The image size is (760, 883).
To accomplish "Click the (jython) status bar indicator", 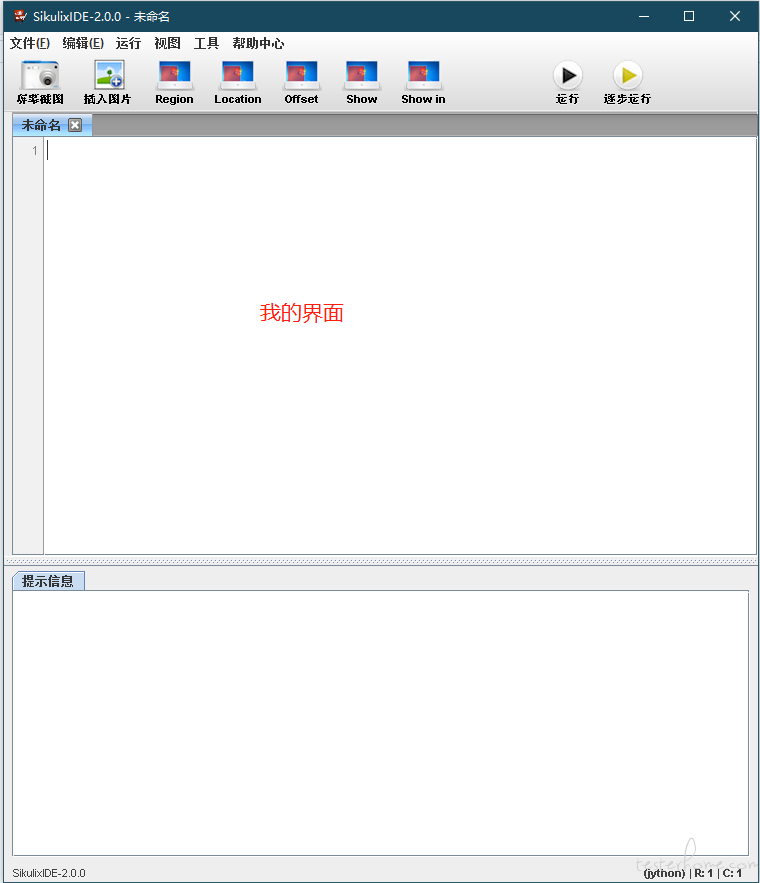I will click(664, 873).
